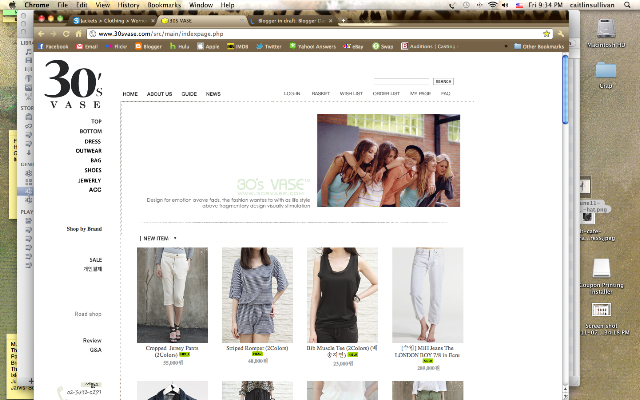The image size is (640, 400).
Task: Open the Yahoo Answers bookmark
Action: point(313,46)
